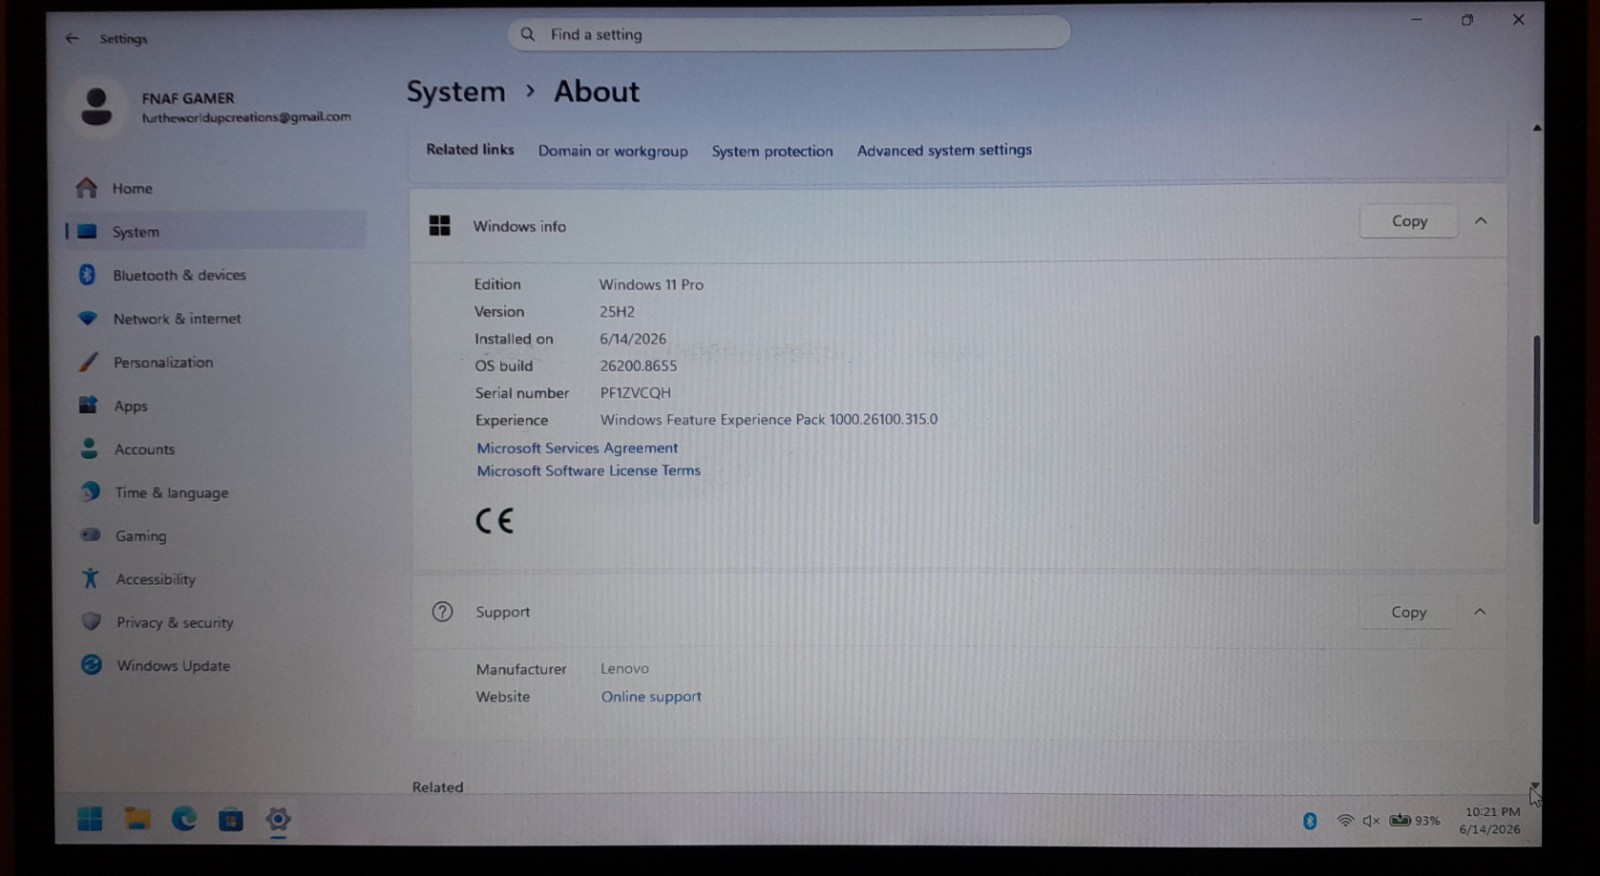The height and width of the screenshot is (876, 1600).
Task: Click the Installed on date 6/14/2026
Action: 633,339
